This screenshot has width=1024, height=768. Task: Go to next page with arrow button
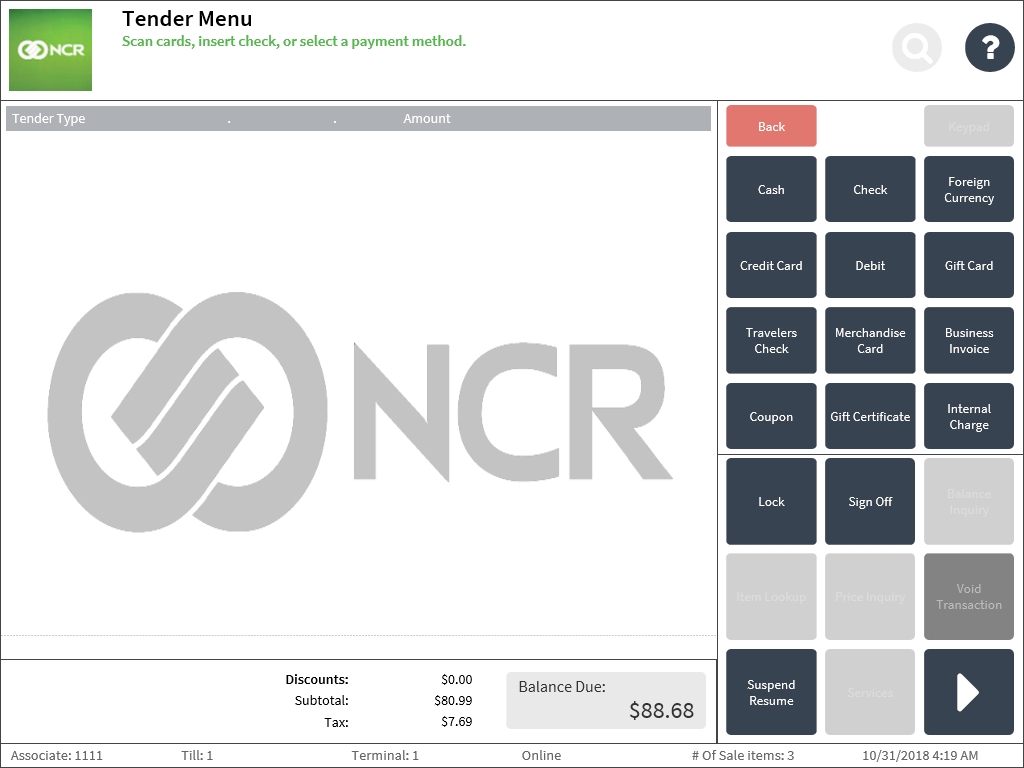(x=968, y=692)
